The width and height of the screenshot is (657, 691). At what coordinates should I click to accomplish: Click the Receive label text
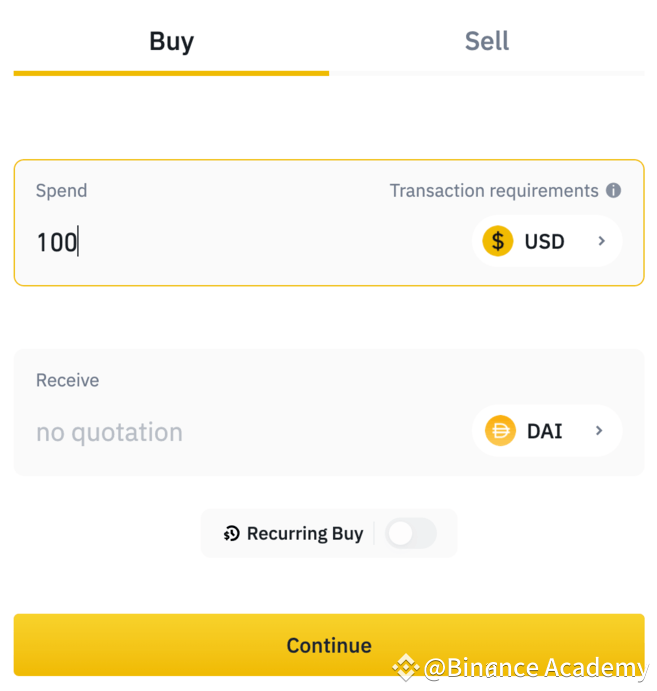(x=67, y=380)
